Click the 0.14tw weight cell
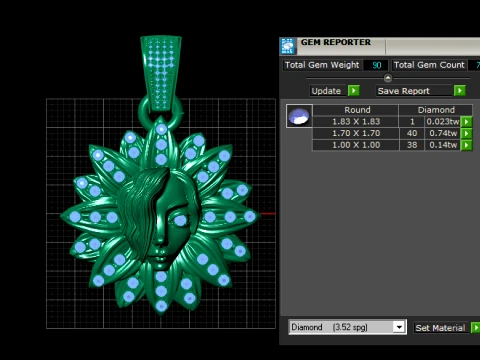 click(x=443, y=145)
